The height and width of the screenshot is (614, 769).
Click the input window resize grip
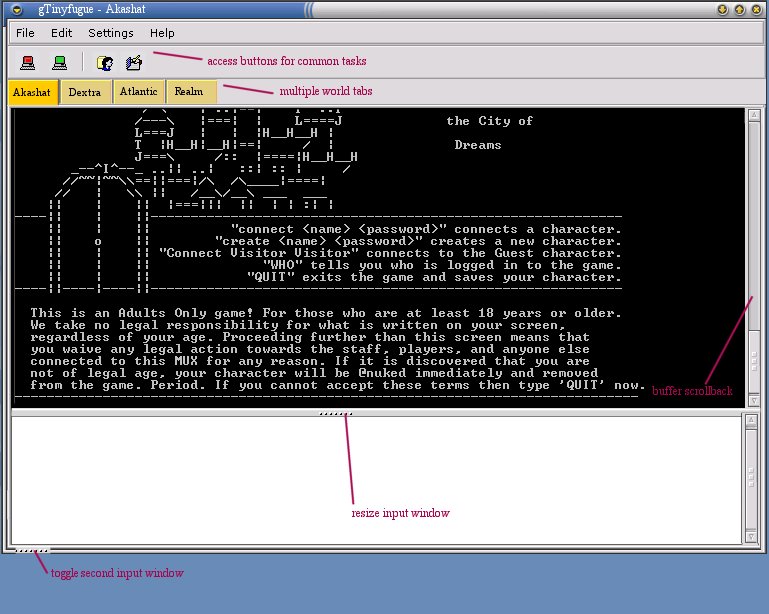point(335,413)
